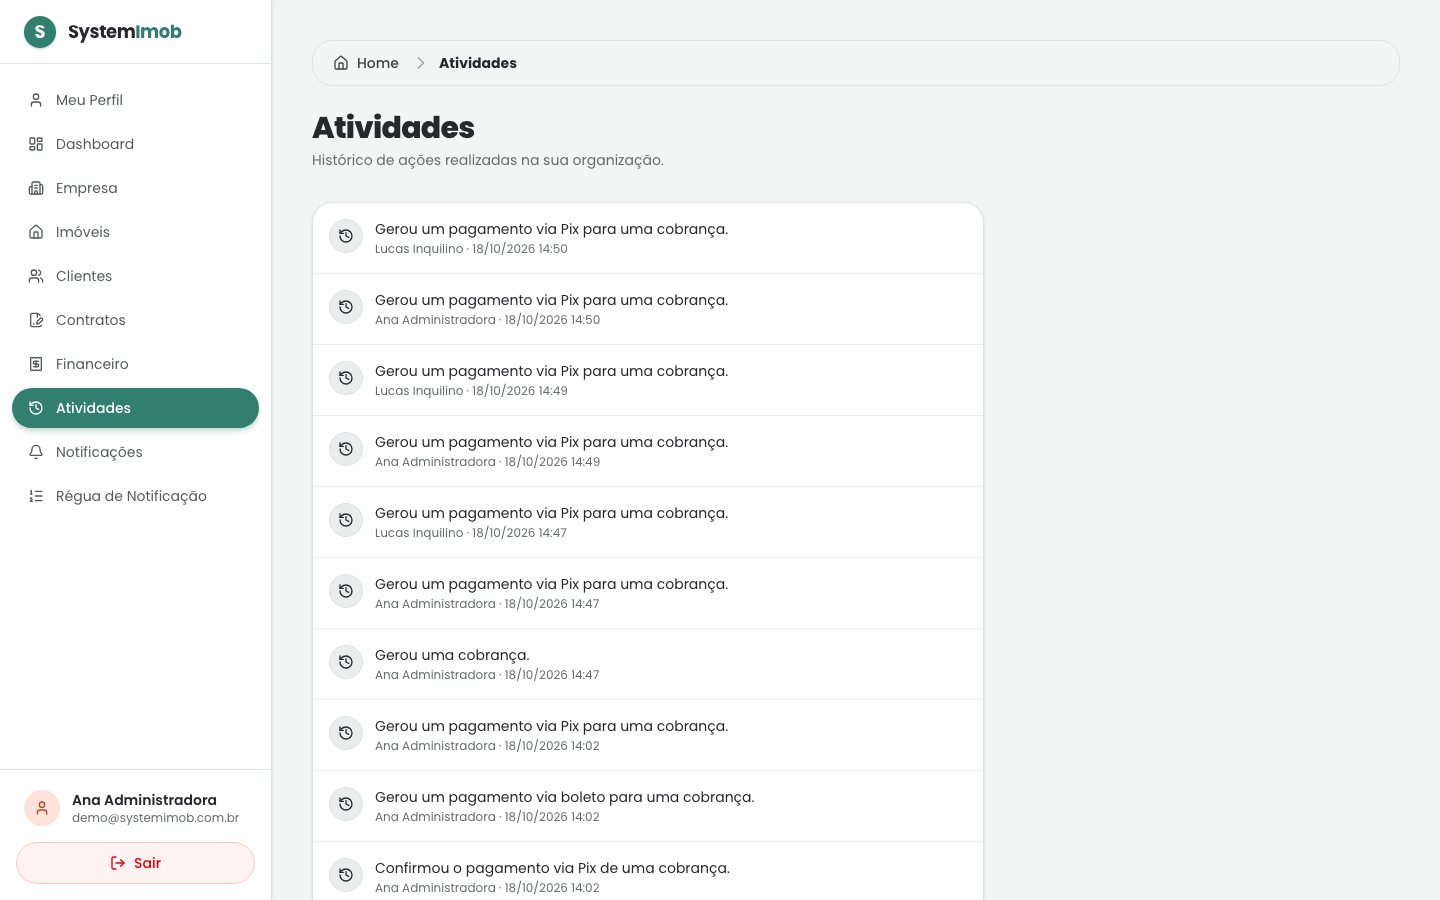This screenshot has width=1440, height=900.
Task: Go to Dashboard menu item
Action: click(135, 144)
